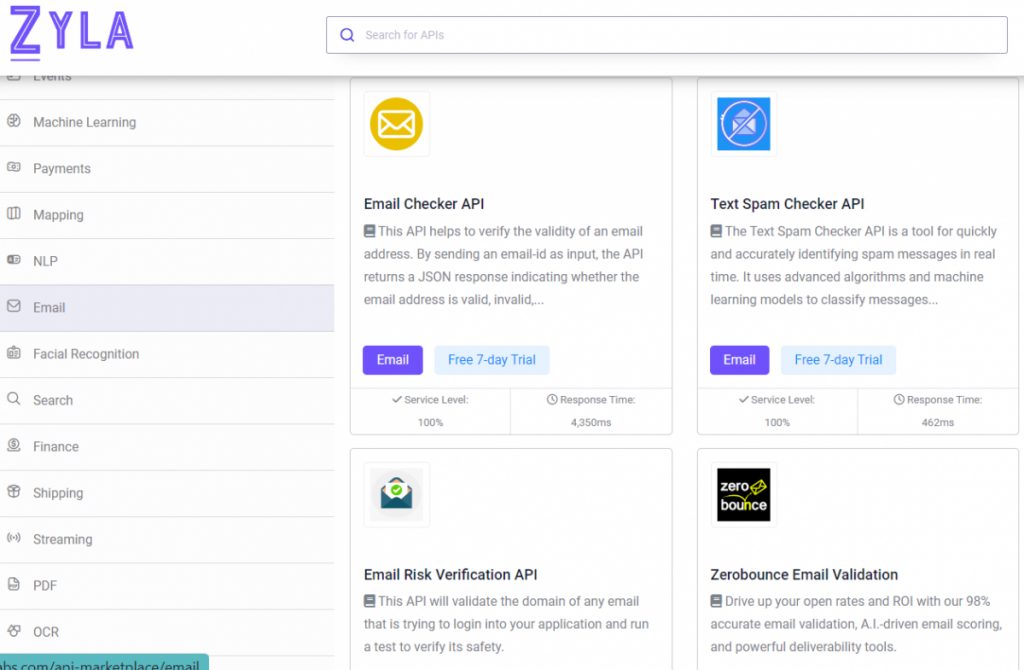The height and width of the screenshot is (670, 1024).
Task: Click the Streaming broadcast icon
Action: click(14, 538)
